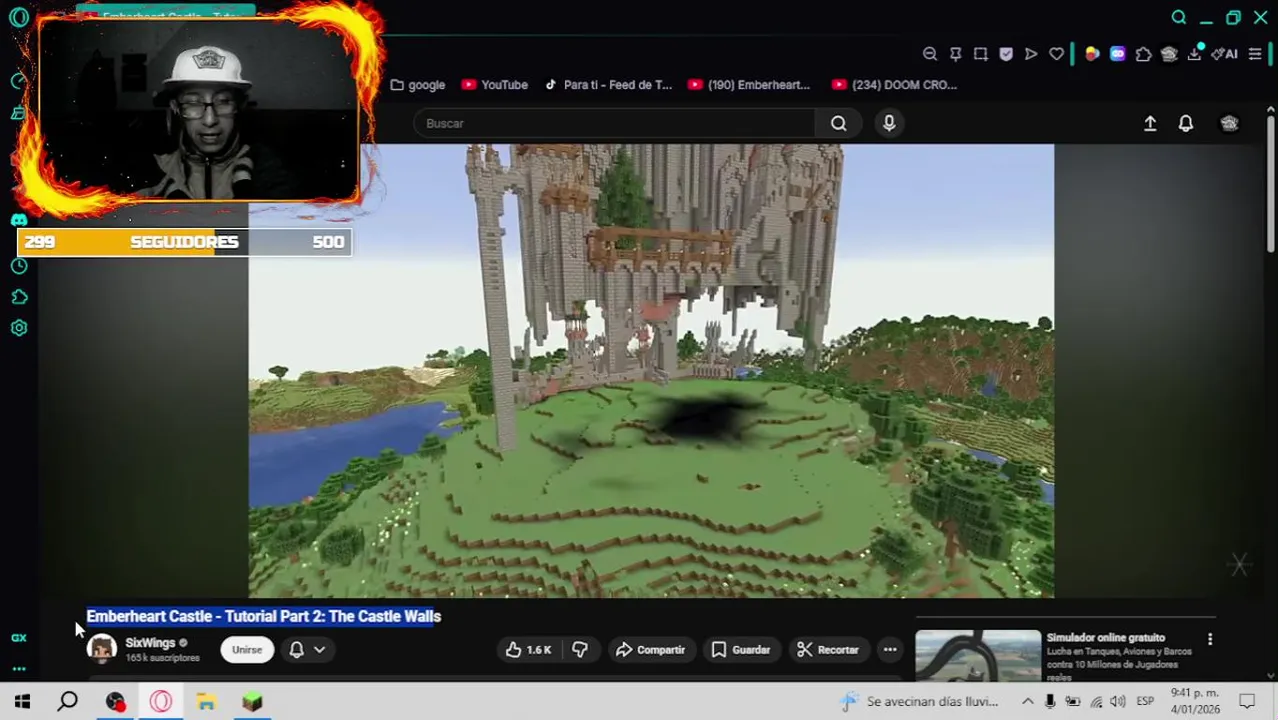1278x720 pixels.
Task: Open YouTube account avatar menu
Action: 1229,123
